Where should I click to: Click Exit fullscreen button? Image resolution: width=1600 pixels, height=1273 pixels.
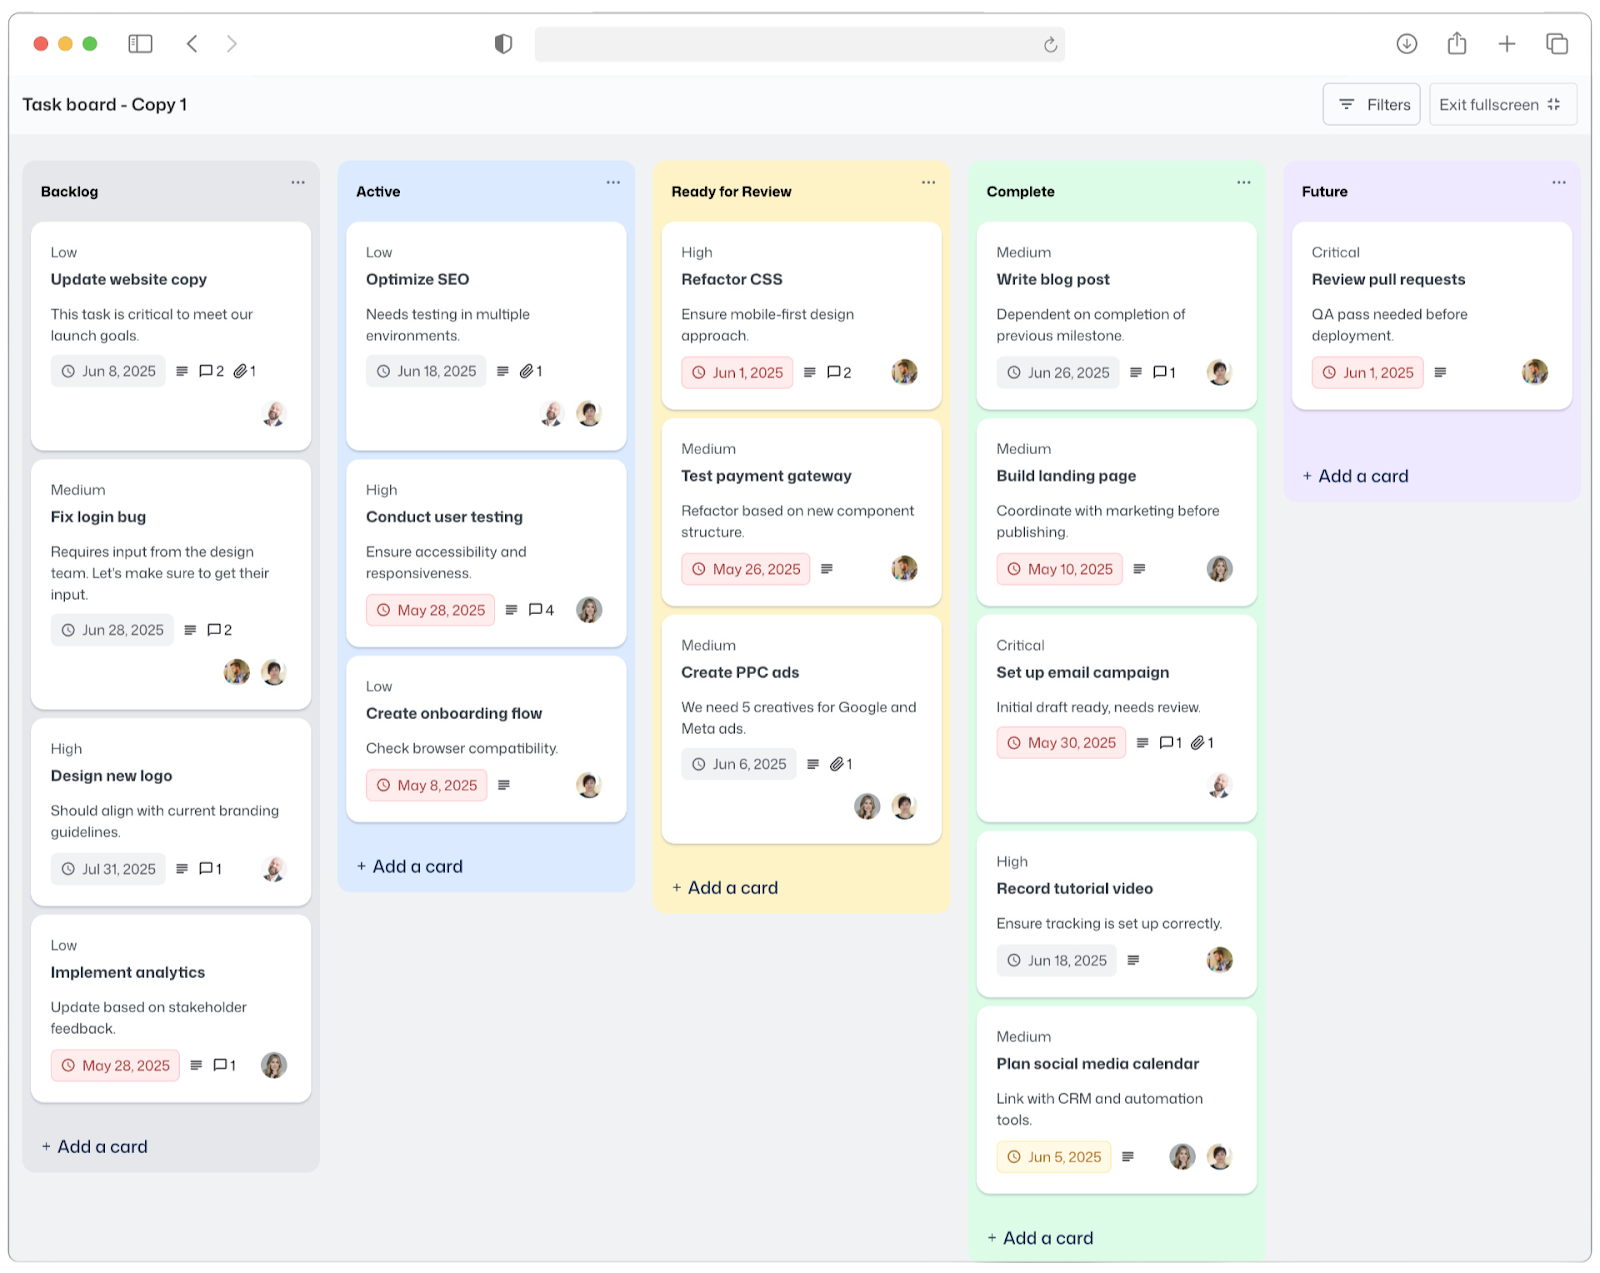[1502, 104]
